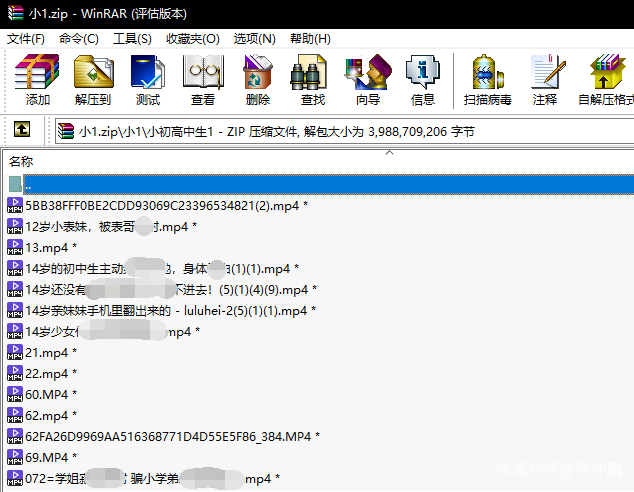Image resolution: width=634 pixels, height=492 pixels.
Task: Open the 命令(C) menu
Action: pos(78,39)
